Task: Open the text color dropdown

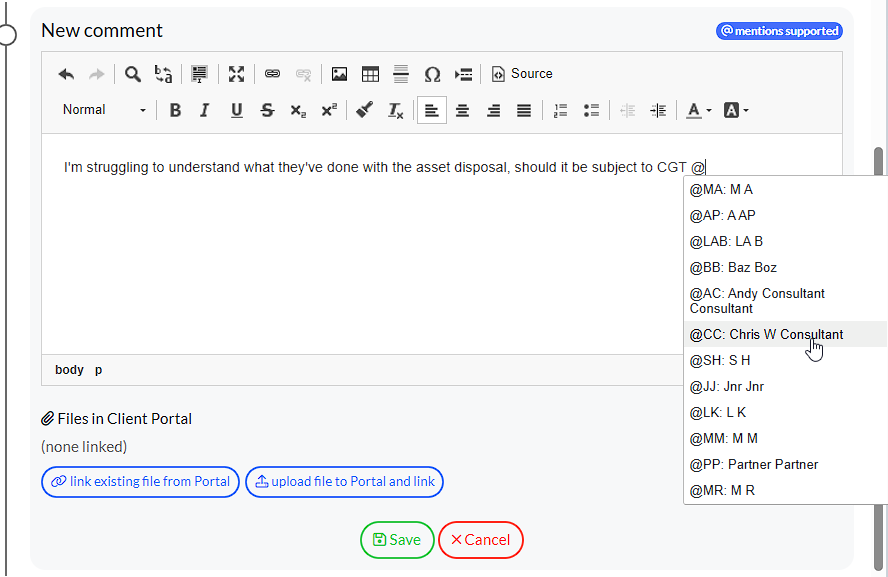Action: pyautogui.click(x=699, y=110)
